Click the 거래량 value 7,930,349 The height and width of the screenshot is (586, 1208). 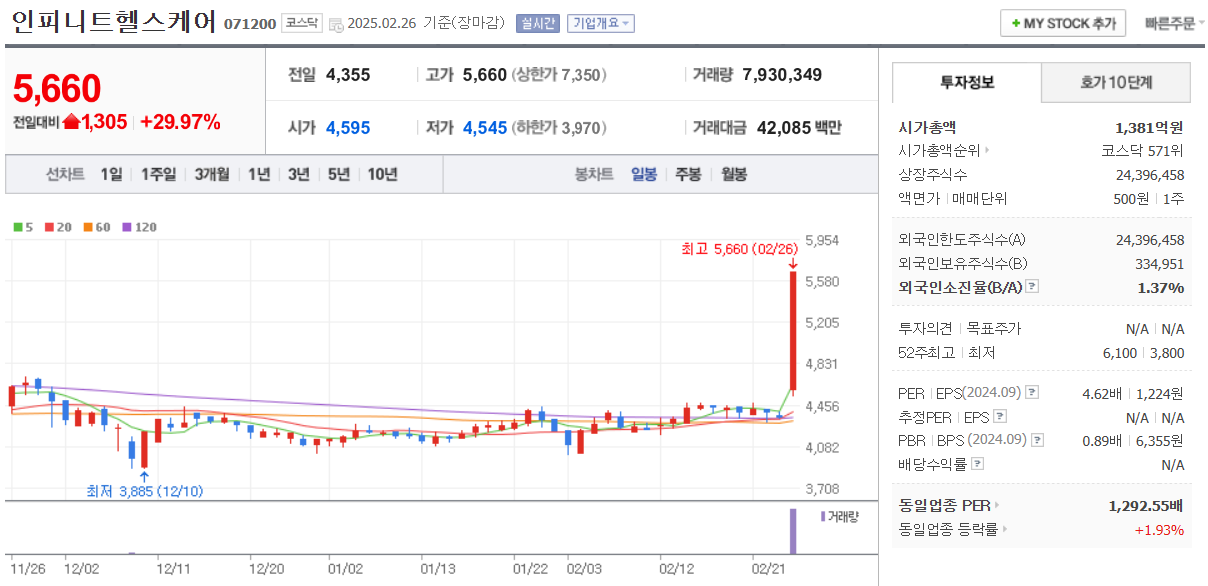pos(782,75)
